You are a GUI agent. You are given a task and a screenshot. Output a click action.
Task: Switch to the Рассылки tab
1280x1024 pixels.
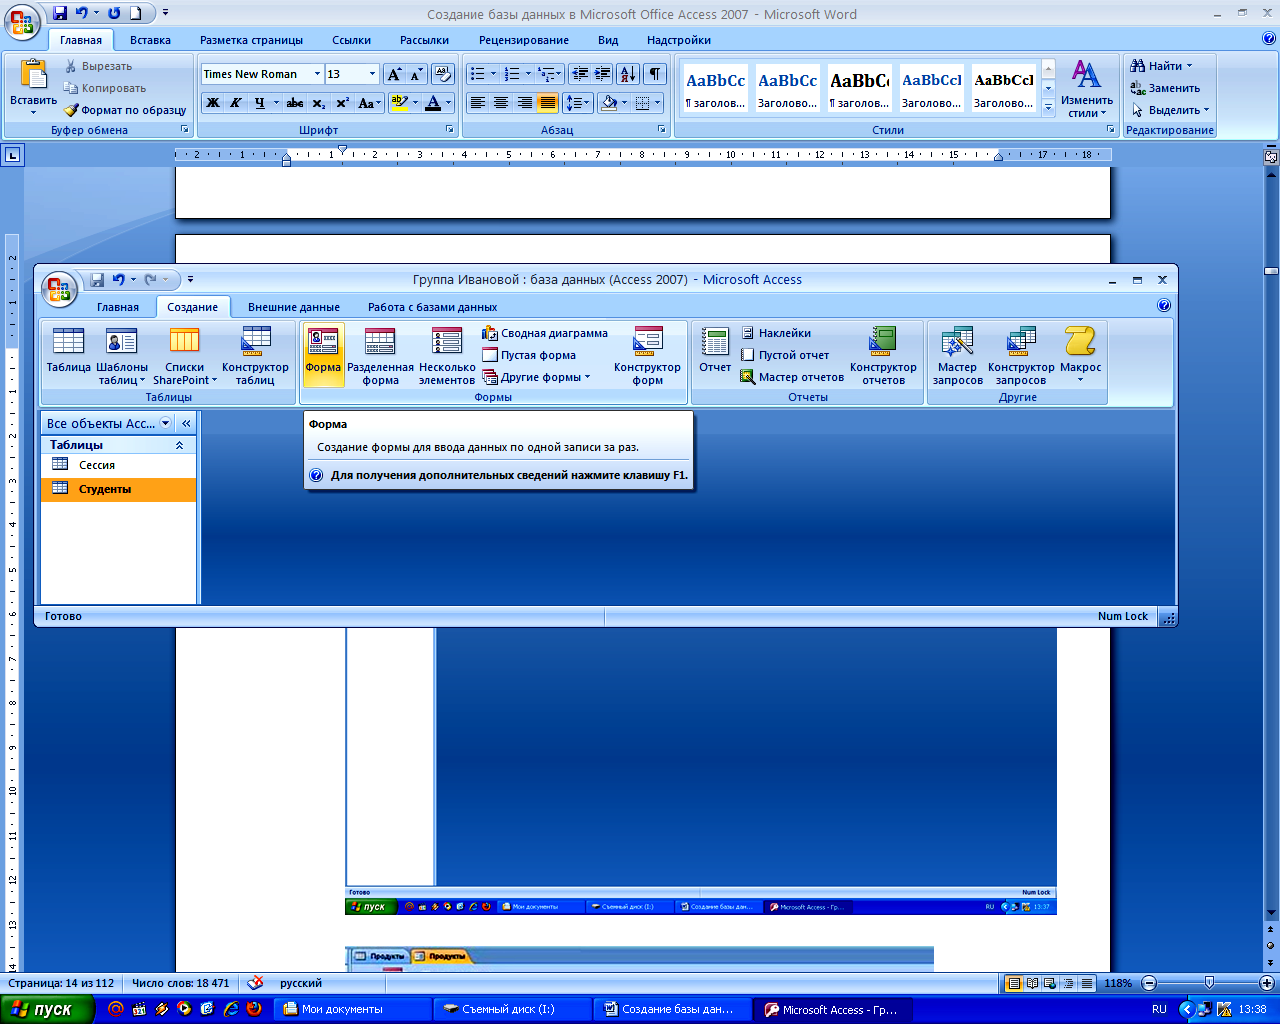coord(424,40)
